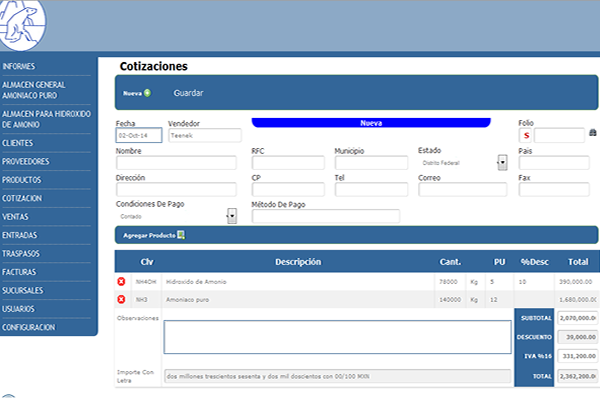This screenshot has height=400, width=600.
Task: Open the Estado dropdown
Action: (501, 161)
